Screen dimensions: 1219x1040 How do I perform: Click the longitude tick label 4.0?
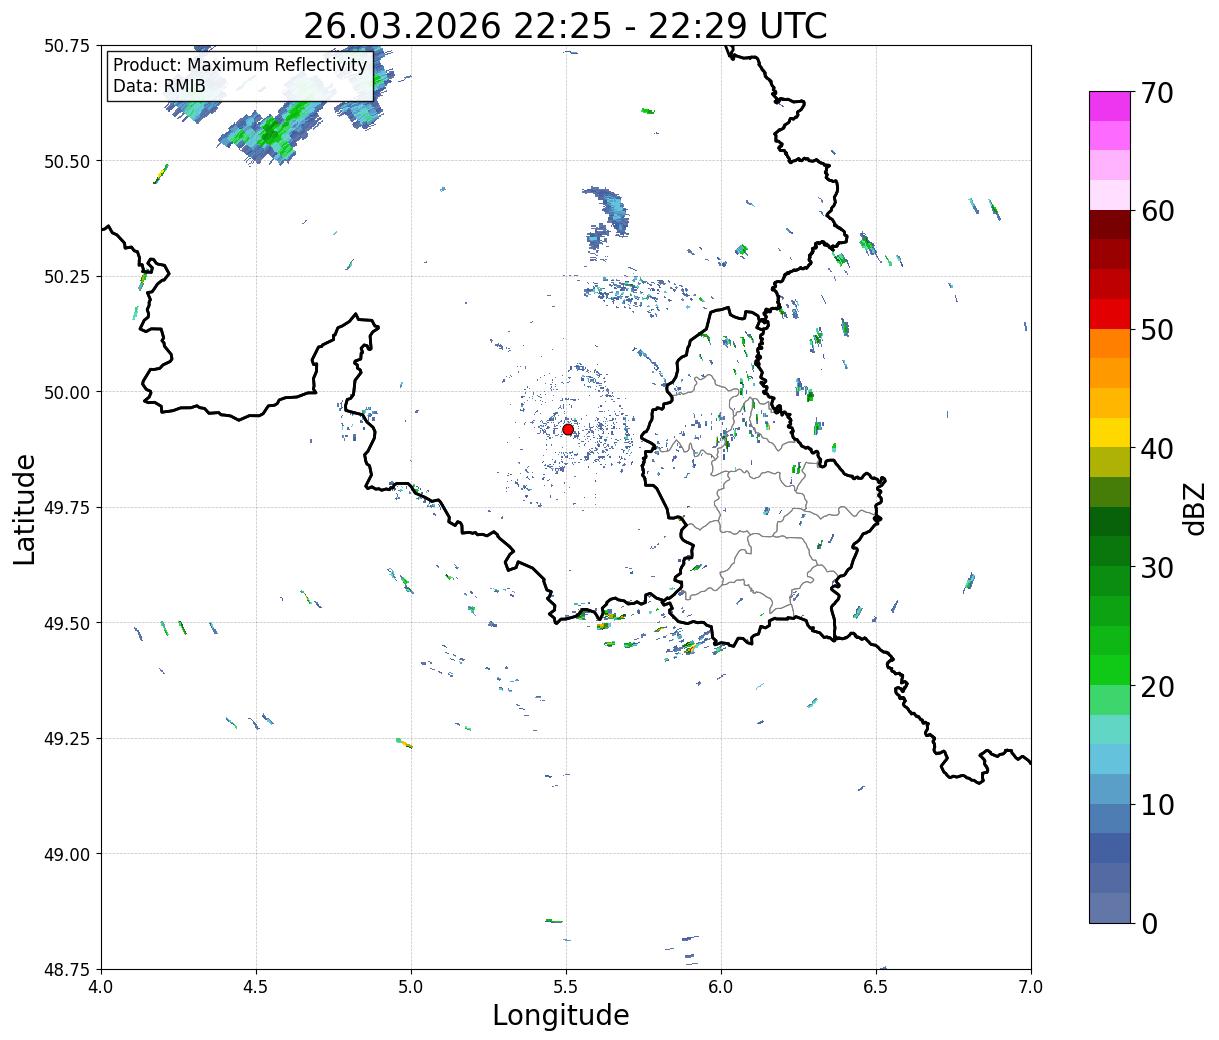click(x=101, y=987)
